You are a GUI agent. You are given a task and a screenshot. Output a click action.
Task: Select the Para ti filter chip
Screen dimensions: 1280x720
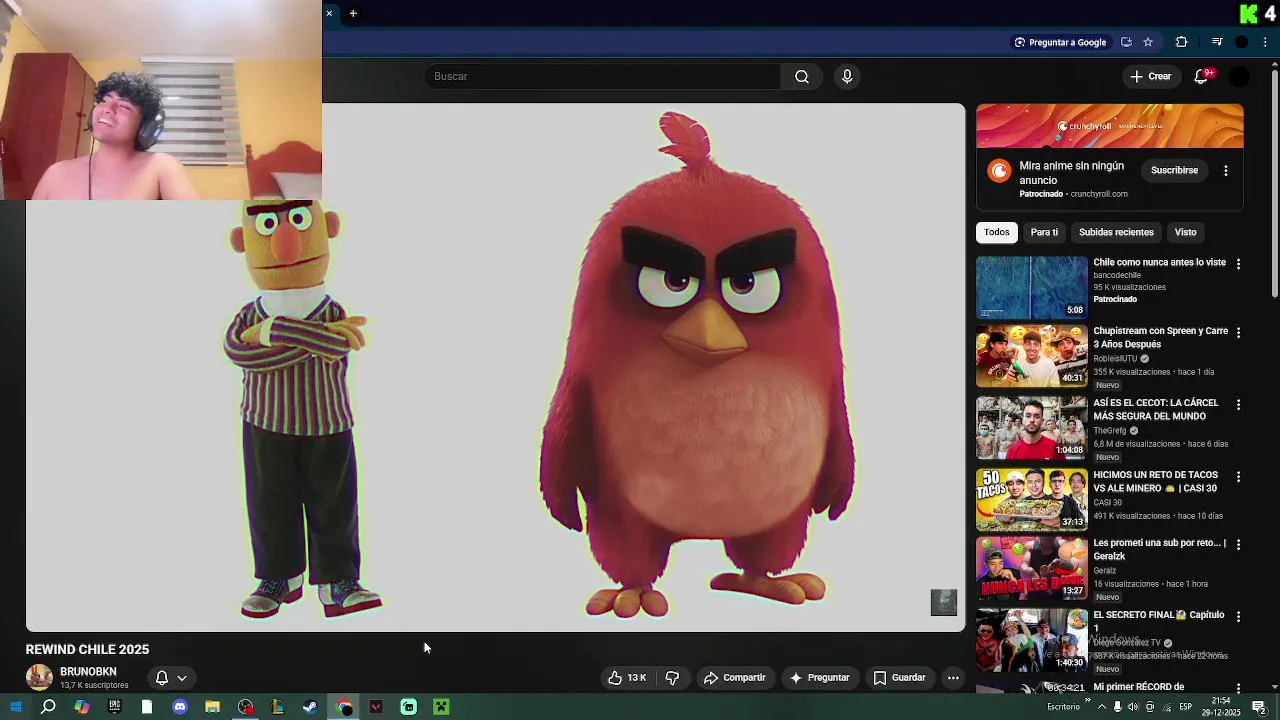(x=1044, y=232)
